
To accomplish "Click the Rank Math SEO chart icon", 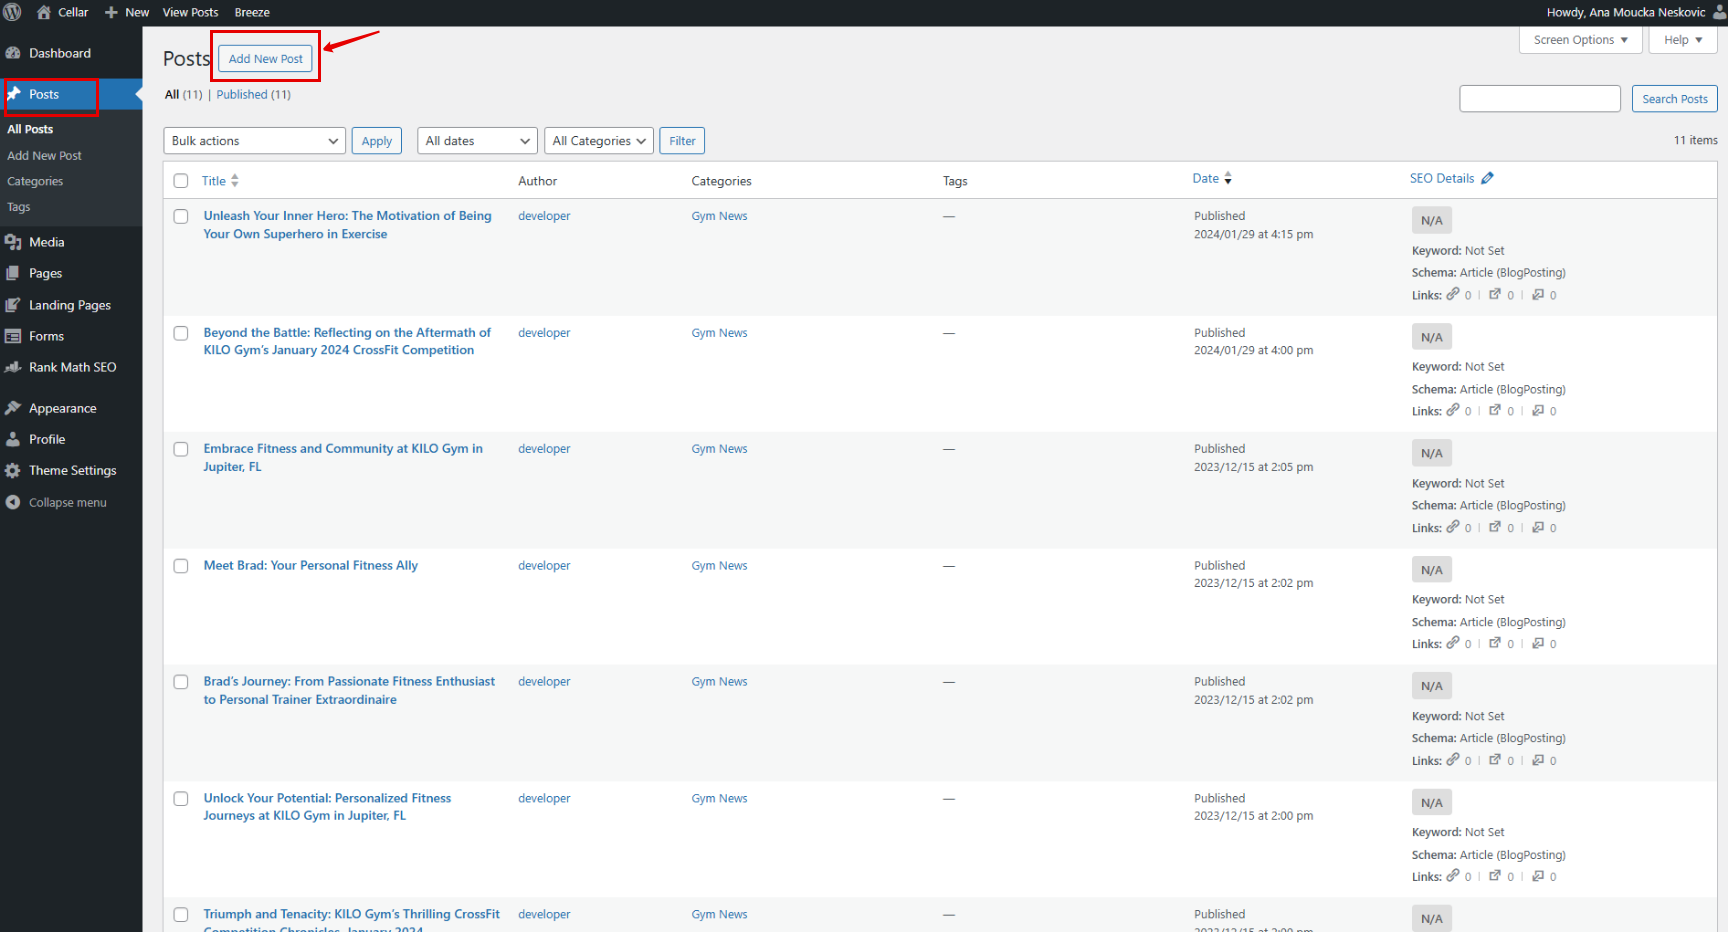I will point(13,367).
